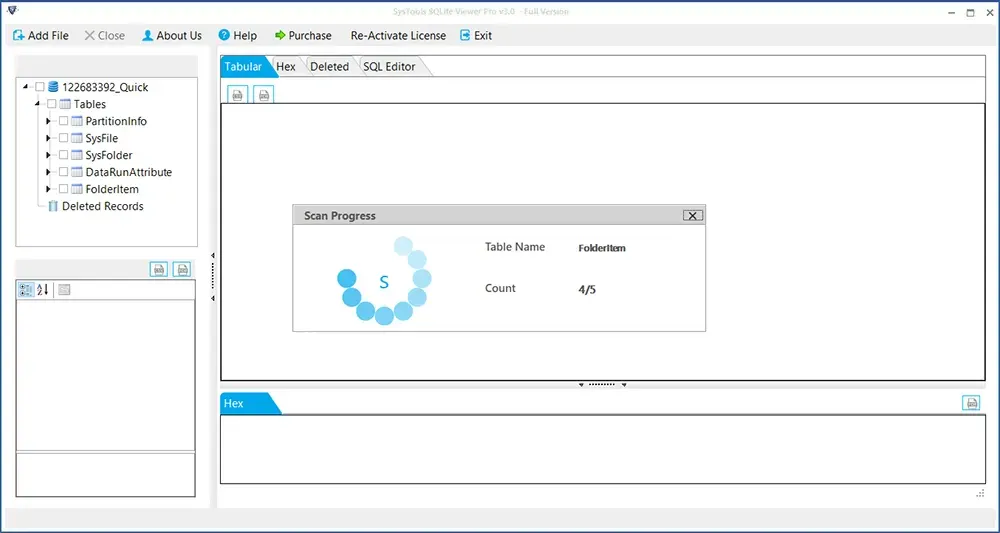Screen dimensions: 1000x533
Task: Select the SysFolder table
Action: (x=109, y=155)
